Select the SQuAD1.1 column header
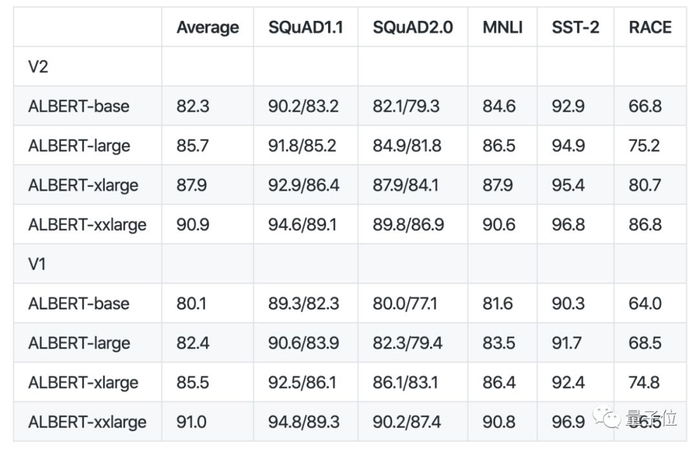The height and width of the screenshot is (449, 700). click(305, 27)
